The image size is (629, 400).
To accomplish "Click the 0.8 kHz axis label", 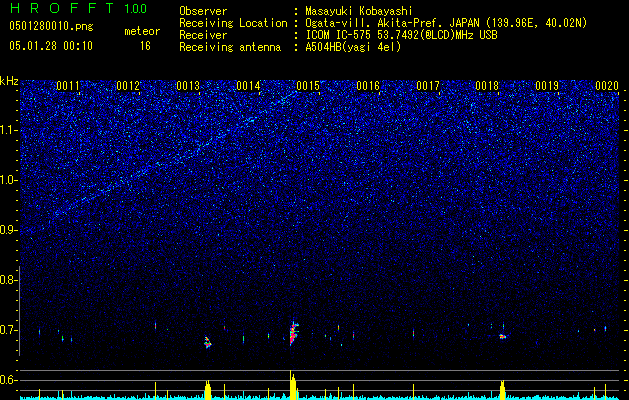I will click(8, 280).
